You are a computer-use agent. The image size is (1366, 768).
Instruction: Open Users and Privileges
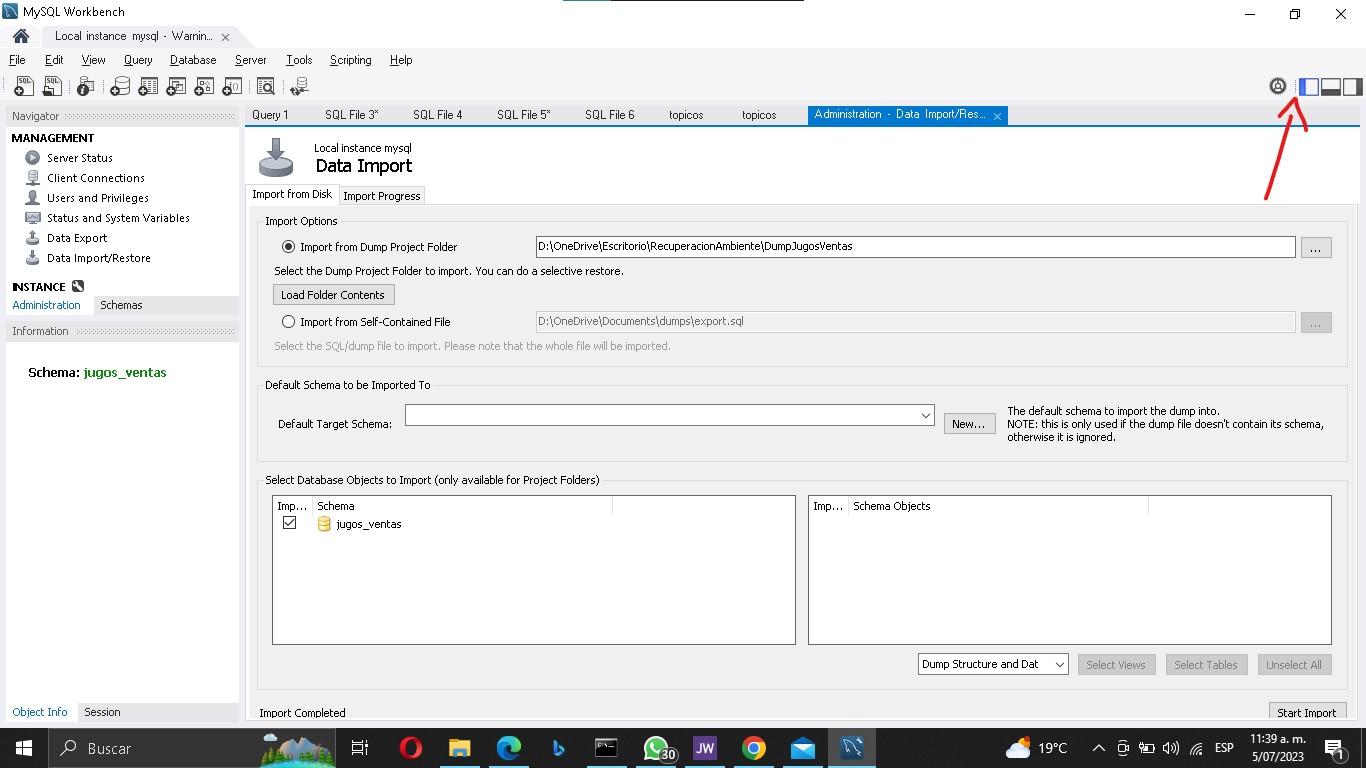click(x=98, y=198)
